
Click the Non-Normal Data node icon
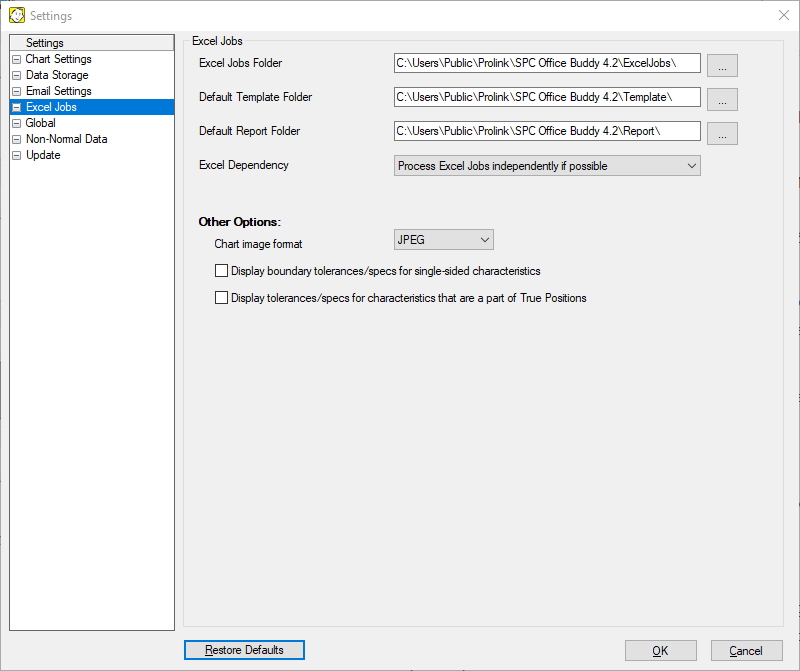click(17, 140)
